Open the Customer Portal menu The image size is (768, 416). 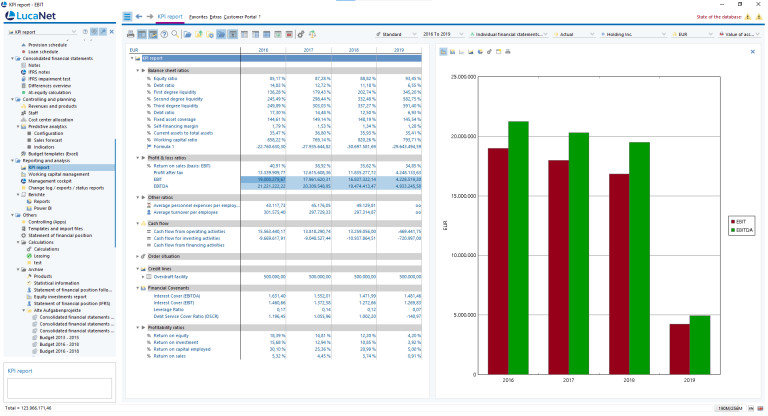tap(241, 17)
